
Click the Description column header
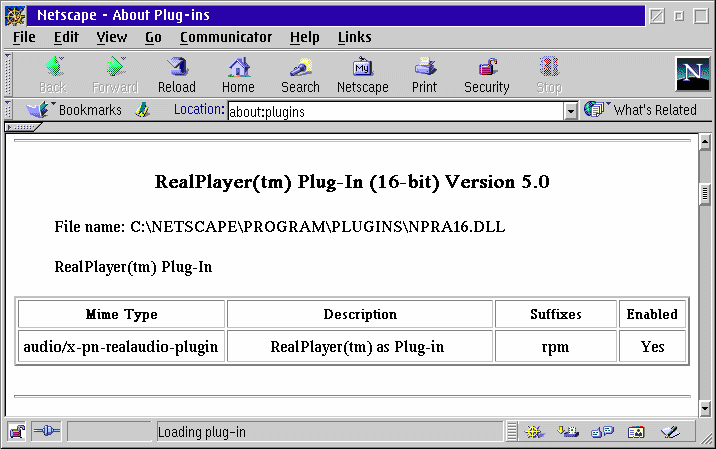pos(360,314)
